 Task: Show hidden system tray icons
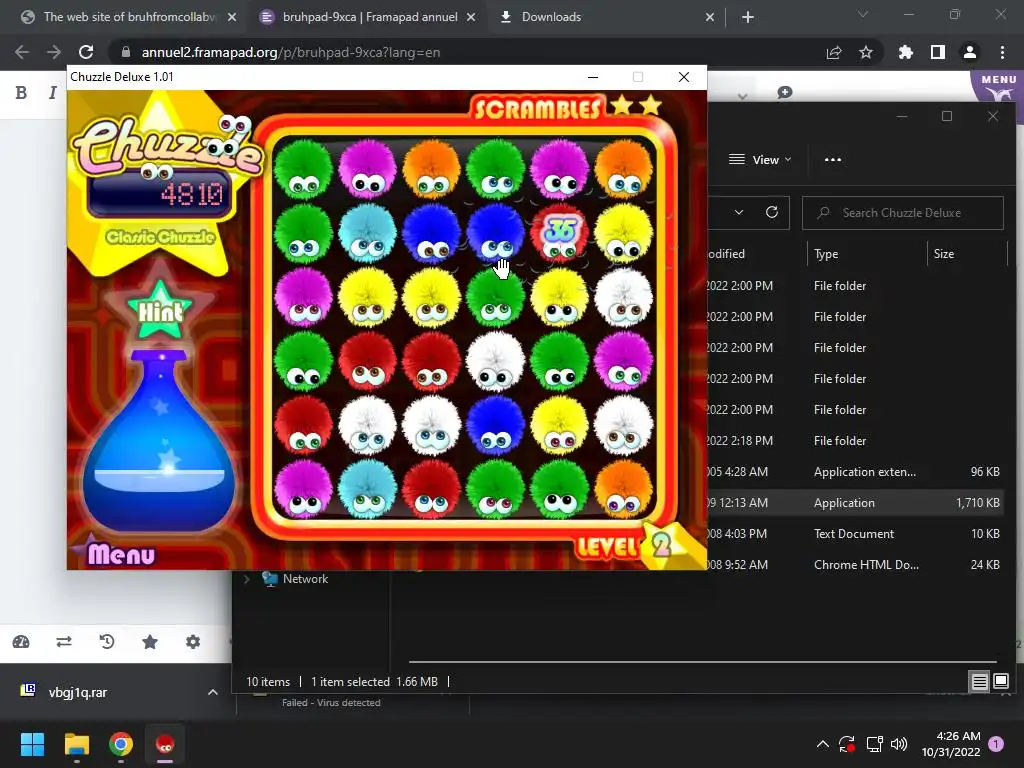point(823,744)
